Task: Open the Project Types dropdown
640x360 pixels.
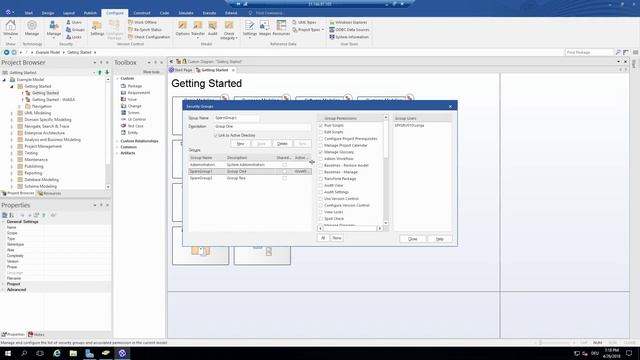Action: tap(308, 30)
